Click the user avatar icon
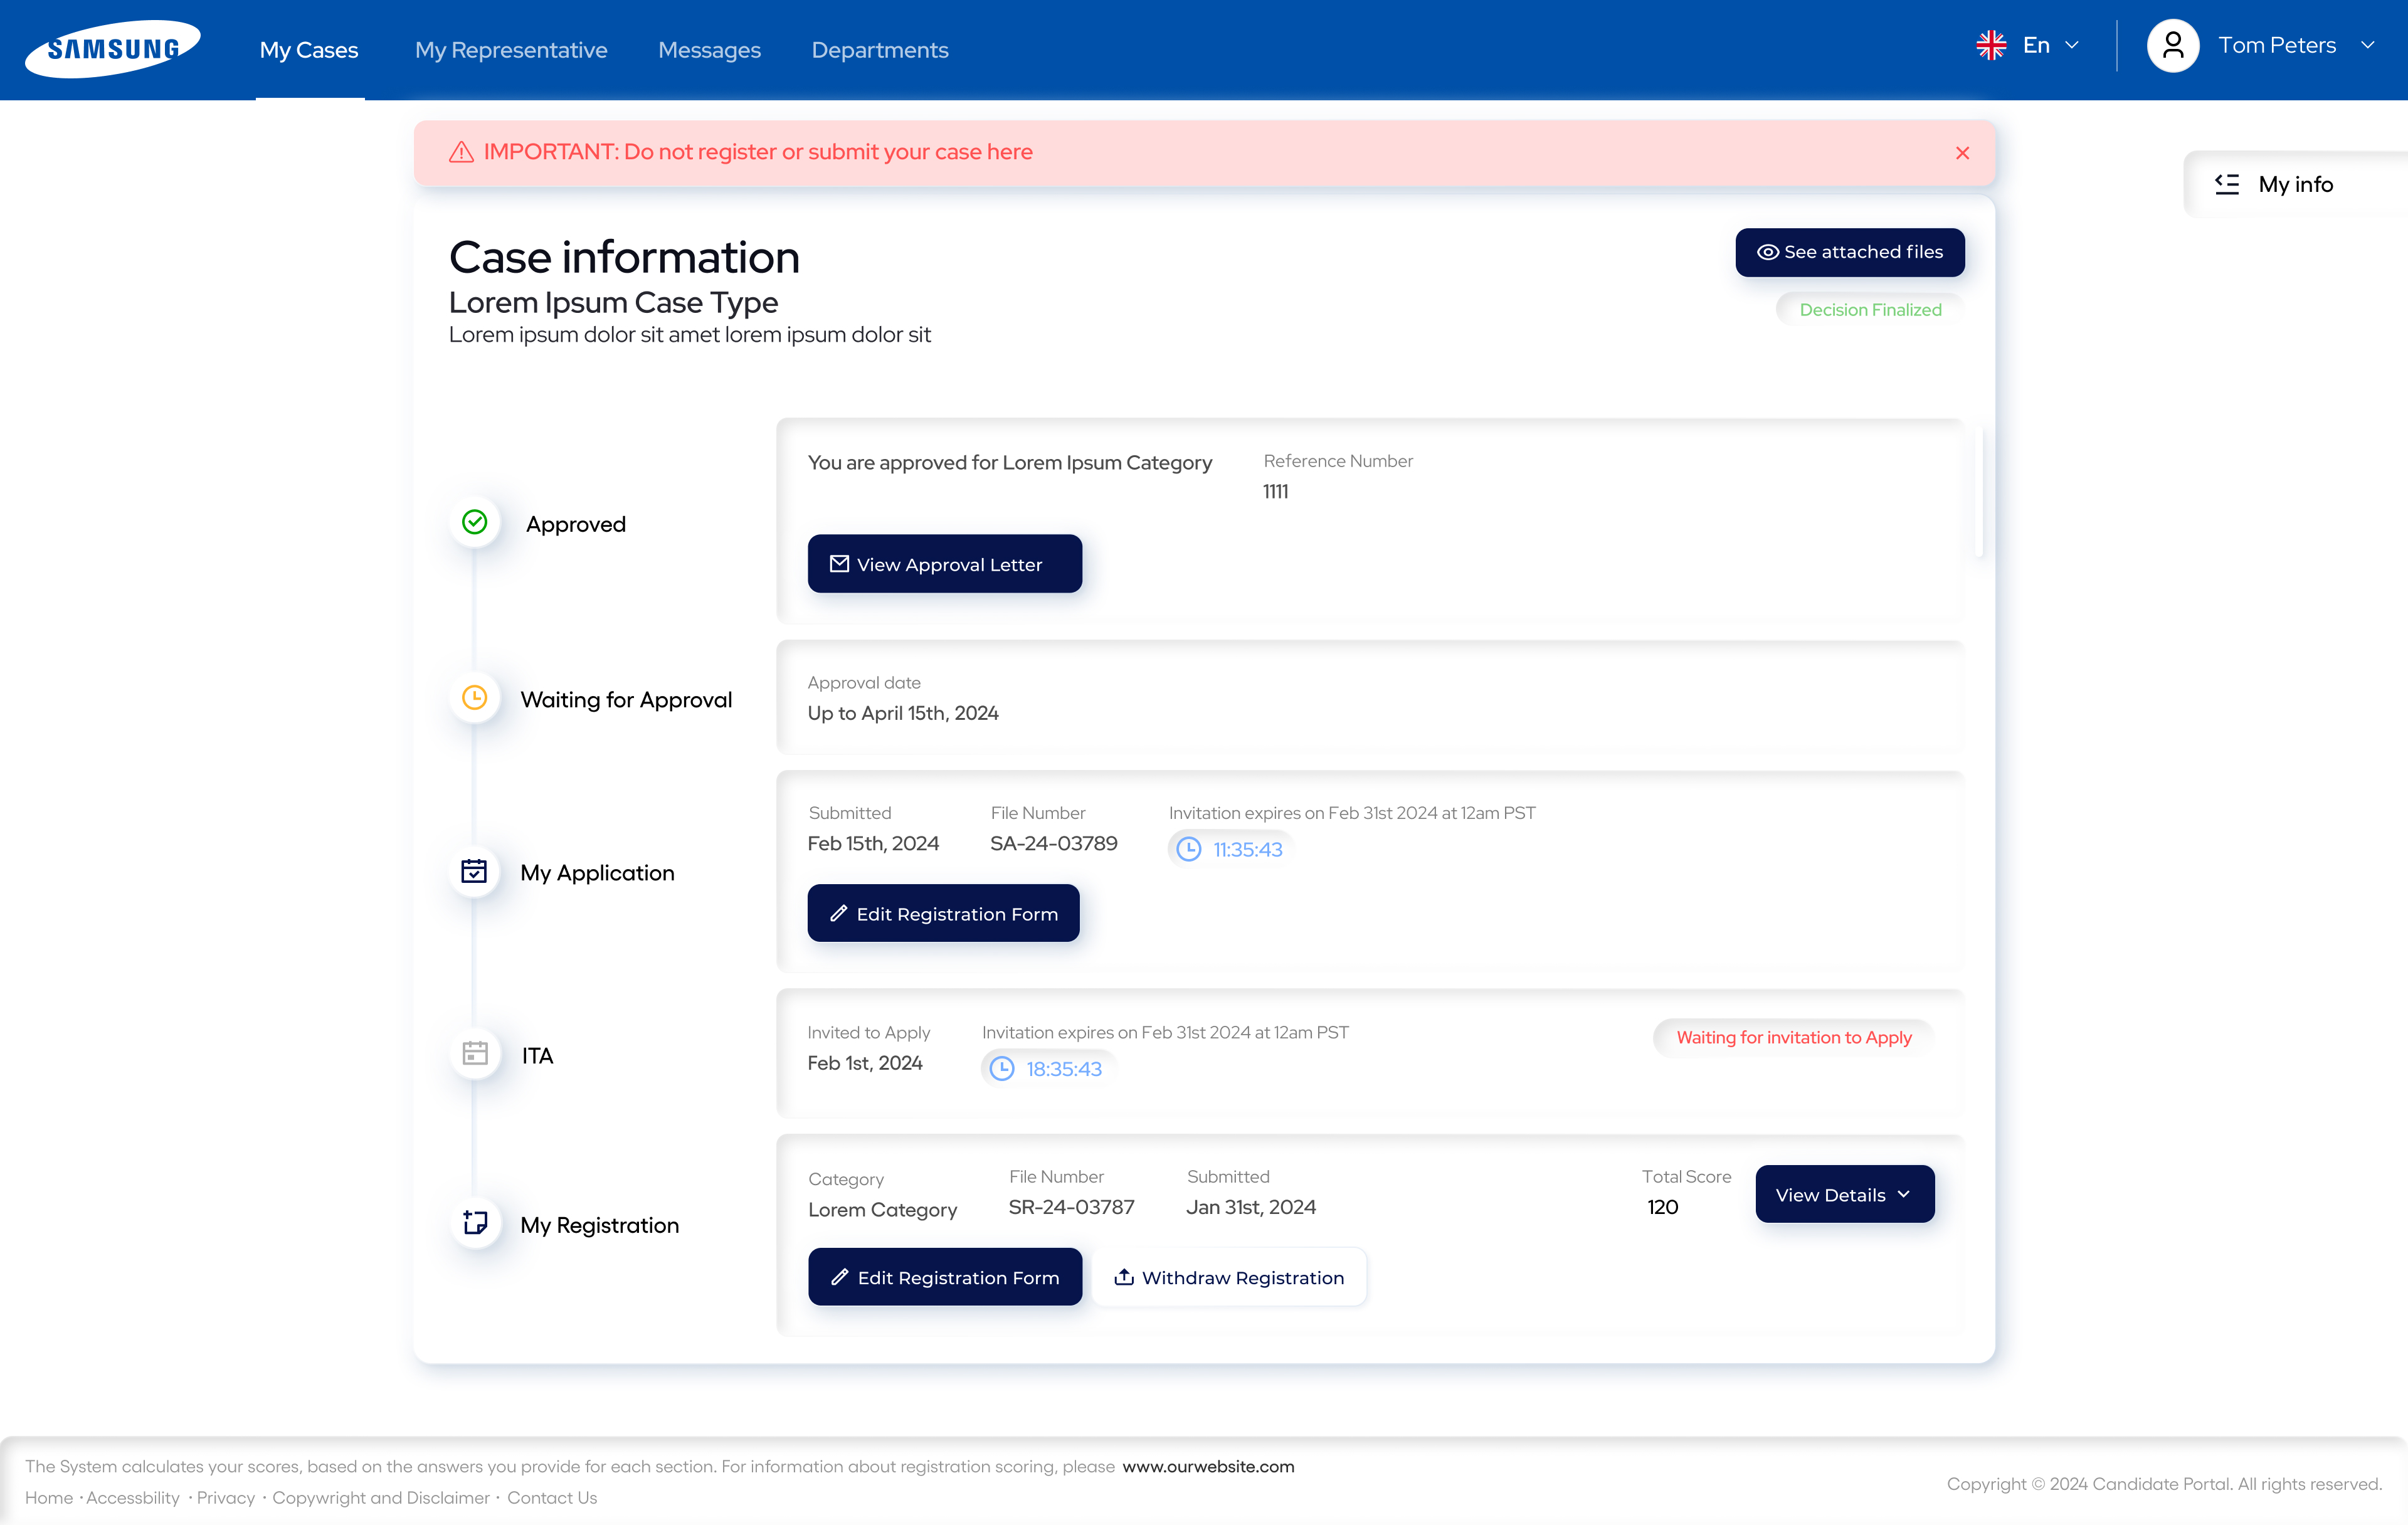The width and height of the screenshot is (2408, 1525). click(2172, 45)
